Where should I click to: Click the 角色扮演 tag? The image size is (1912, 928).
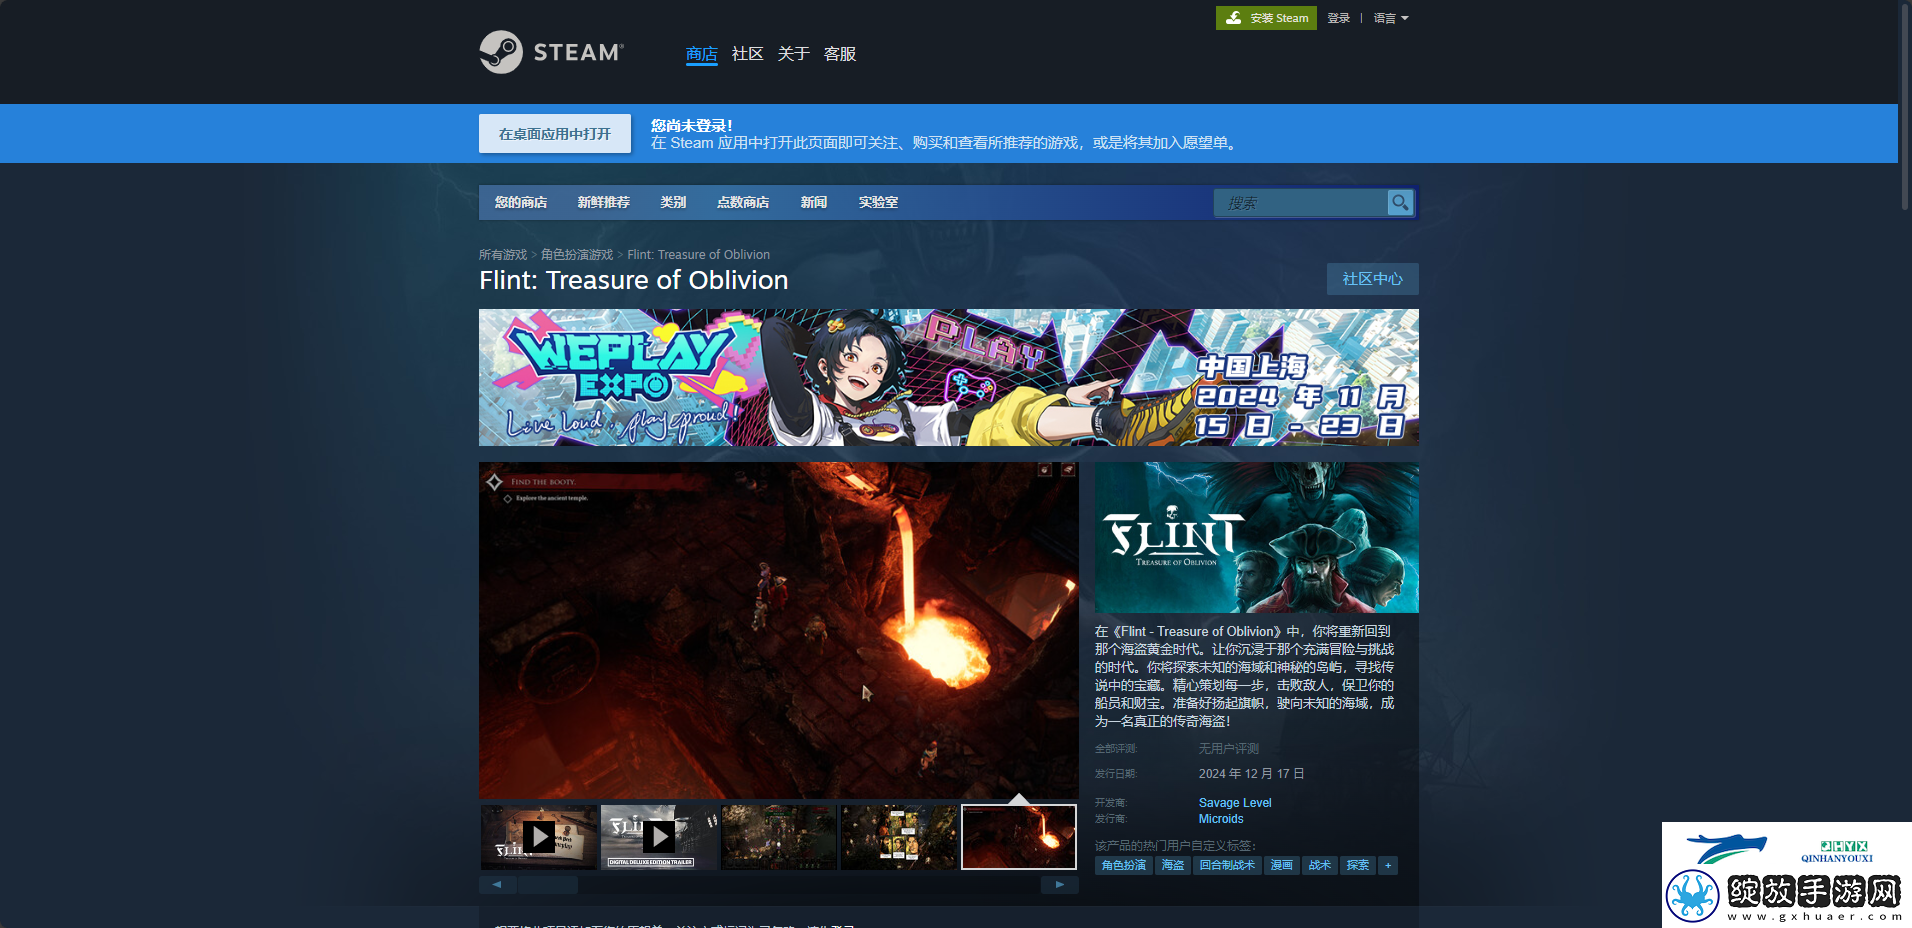tap(1124, 866)
